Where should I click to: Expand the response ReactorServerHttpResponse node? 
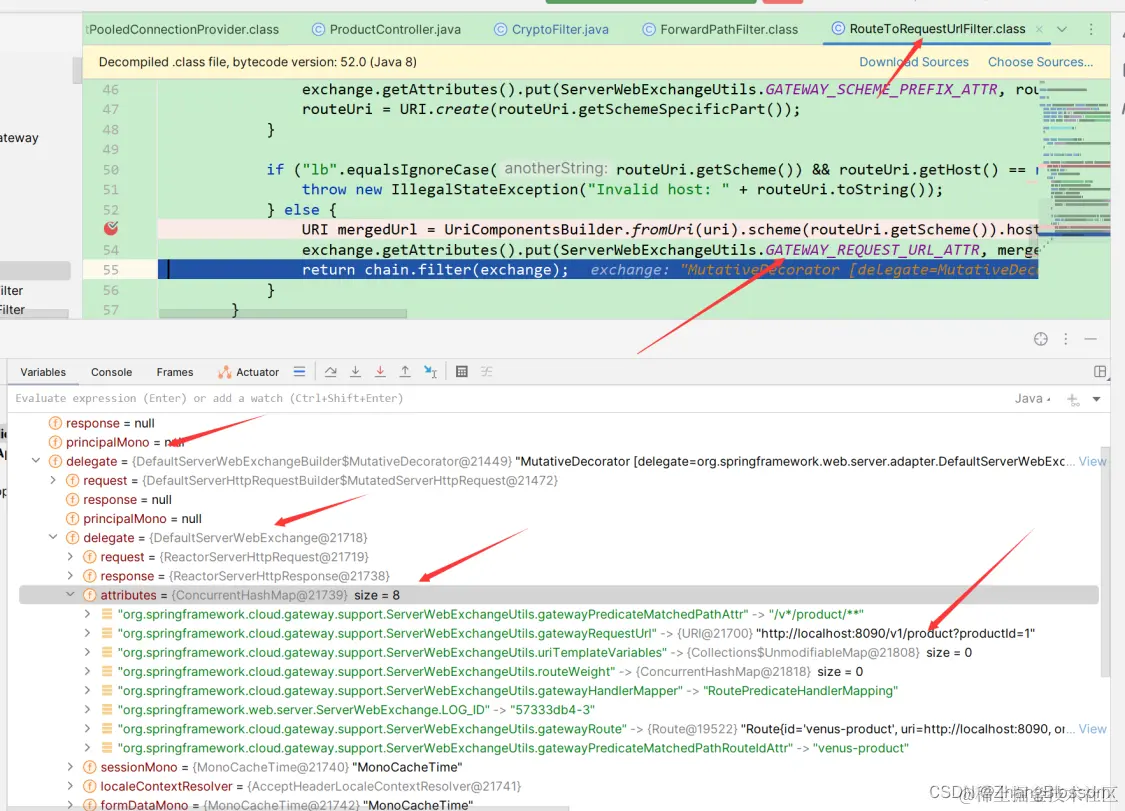70,576
